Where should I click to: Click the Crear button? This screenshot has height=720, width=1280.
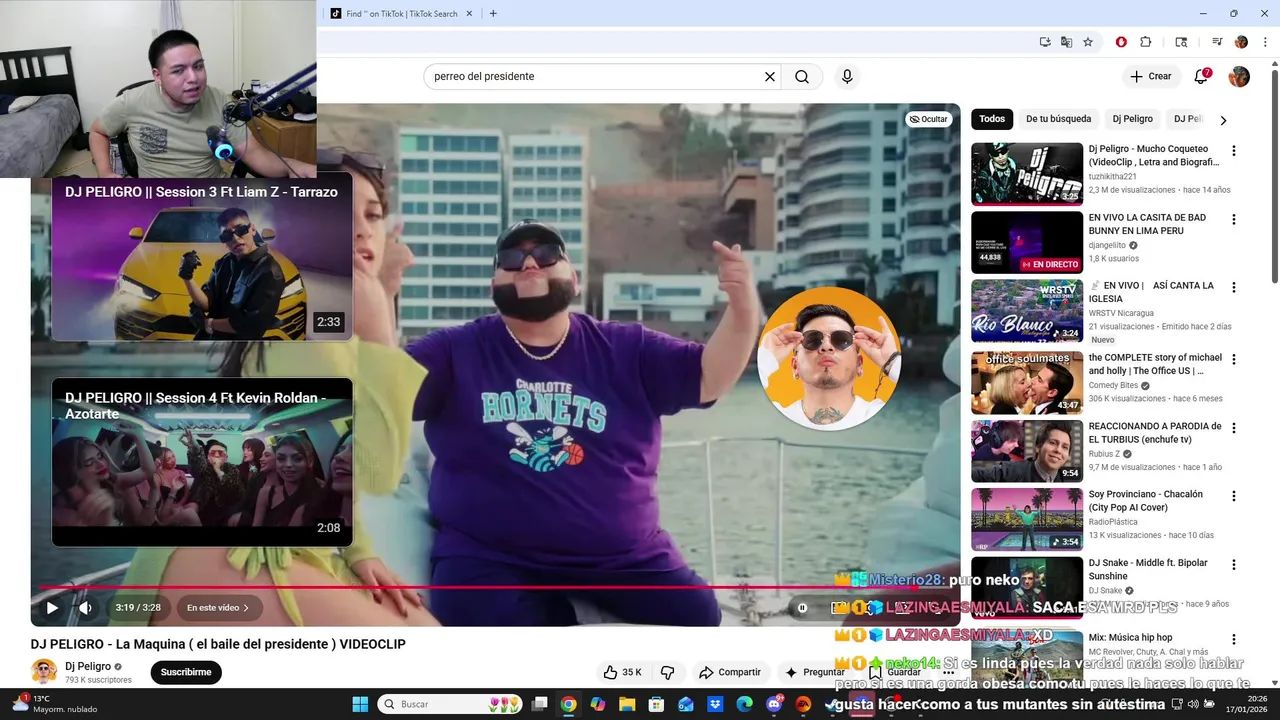[1151, 76]
